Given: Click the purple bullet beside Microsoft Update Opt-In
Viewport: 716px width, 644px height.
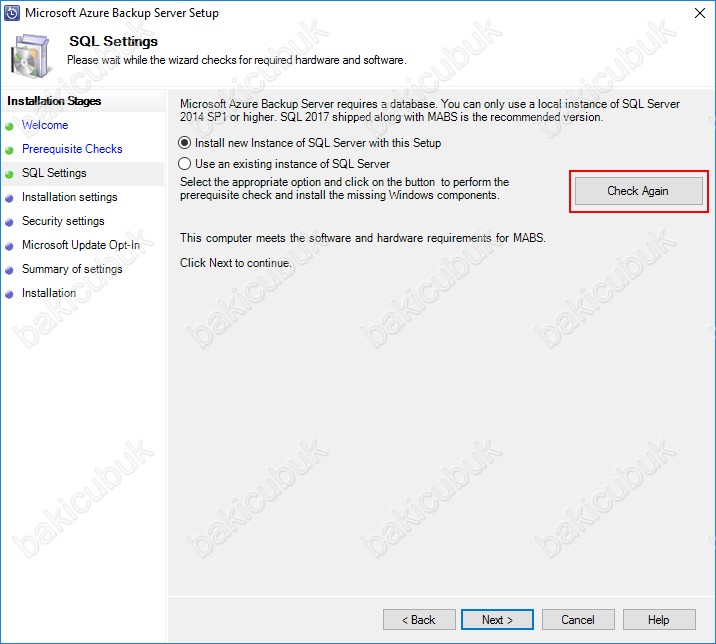Looking at the screenshot, I should click(9, 247).
